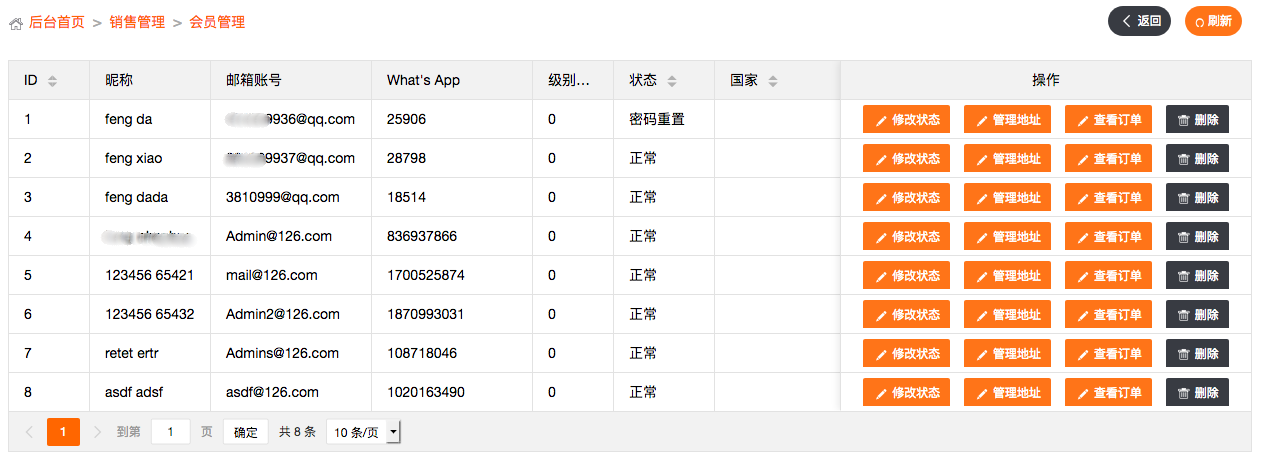Click 查看订单 for retet ertr
1262x455 pixels.
1108,354
